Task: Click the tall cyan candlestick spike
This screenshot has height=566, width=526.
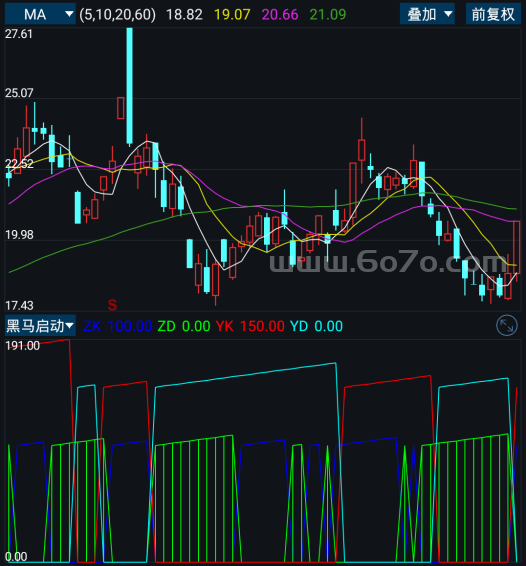Action: pos(129,87)
